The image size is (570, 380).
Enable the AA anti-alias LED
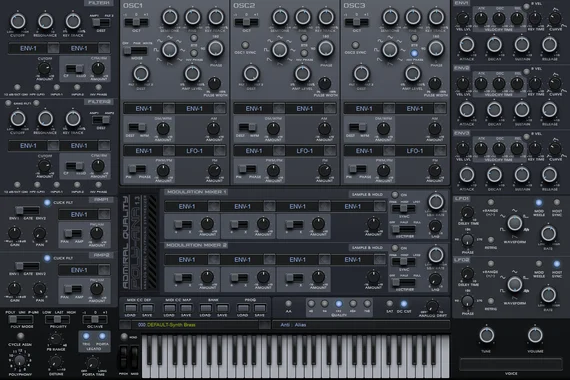pyautogui.click(x=288, y=303)
